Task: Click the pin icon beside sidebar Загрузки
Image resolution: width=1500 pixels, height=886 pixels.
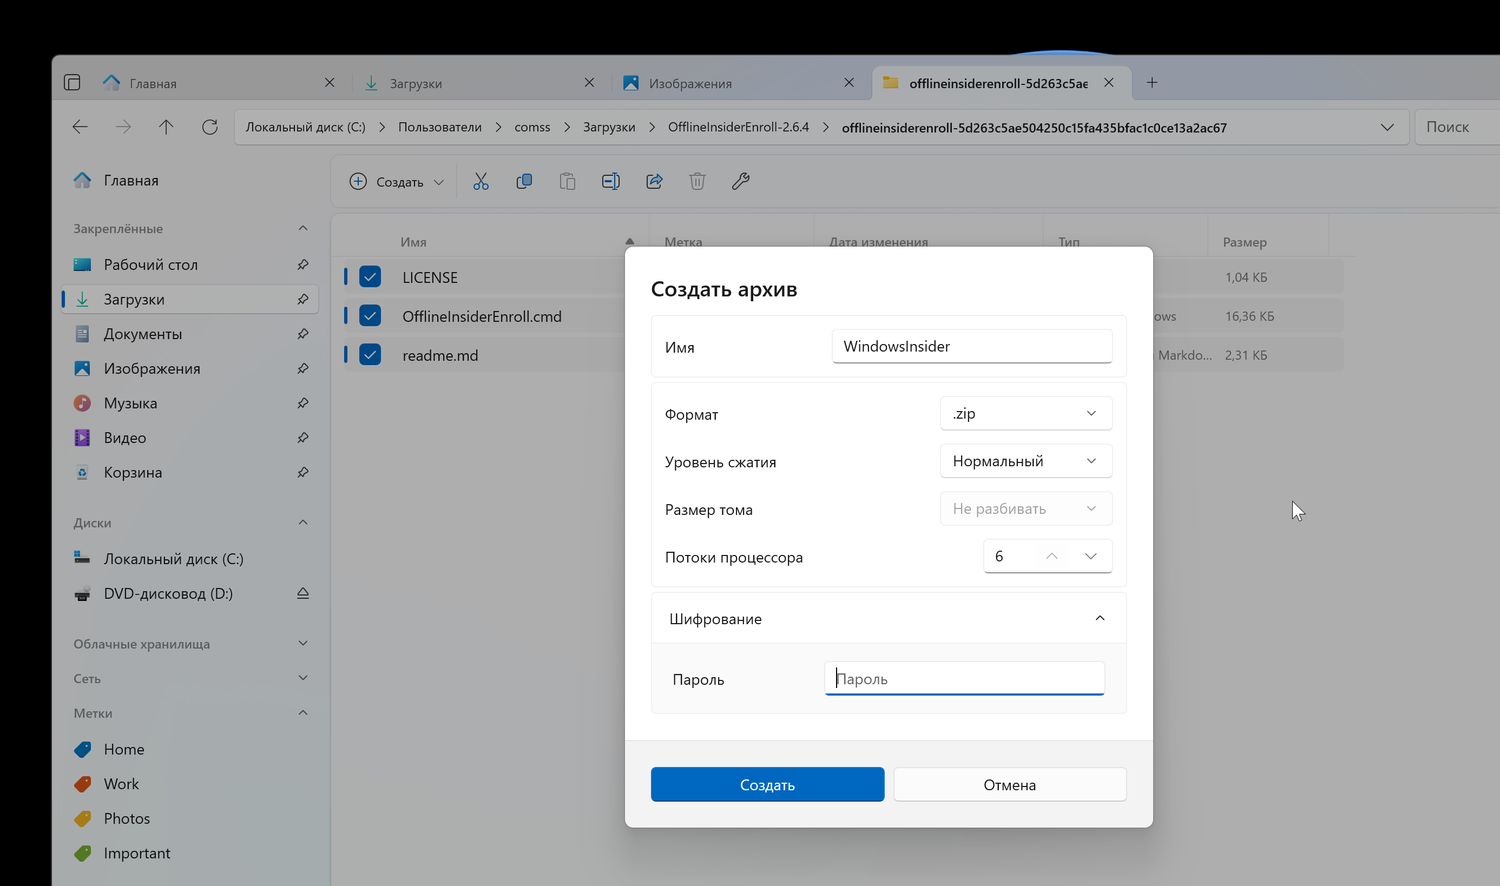Action: point(303,299)
